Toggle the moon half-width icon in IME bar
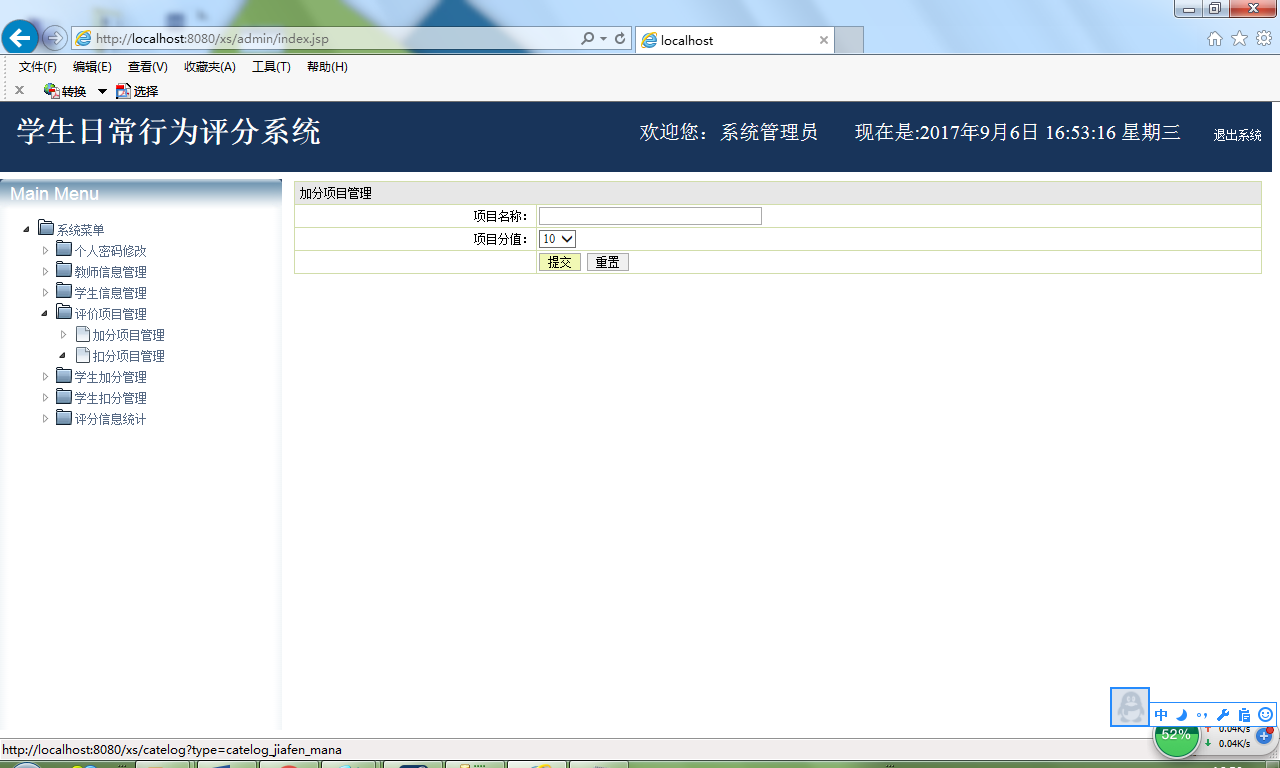Viewport: 1280px width, 768px height. click(x=1181, y=715)
